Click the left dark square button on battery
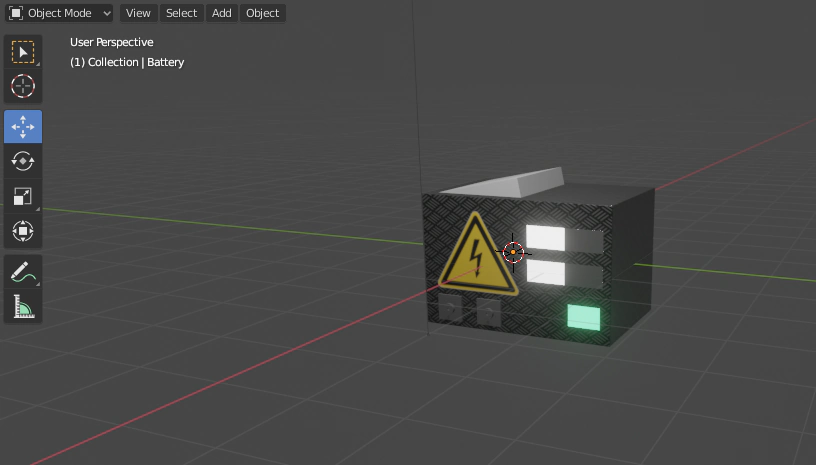This screenshot has height=465, width=816. [450, 310]
